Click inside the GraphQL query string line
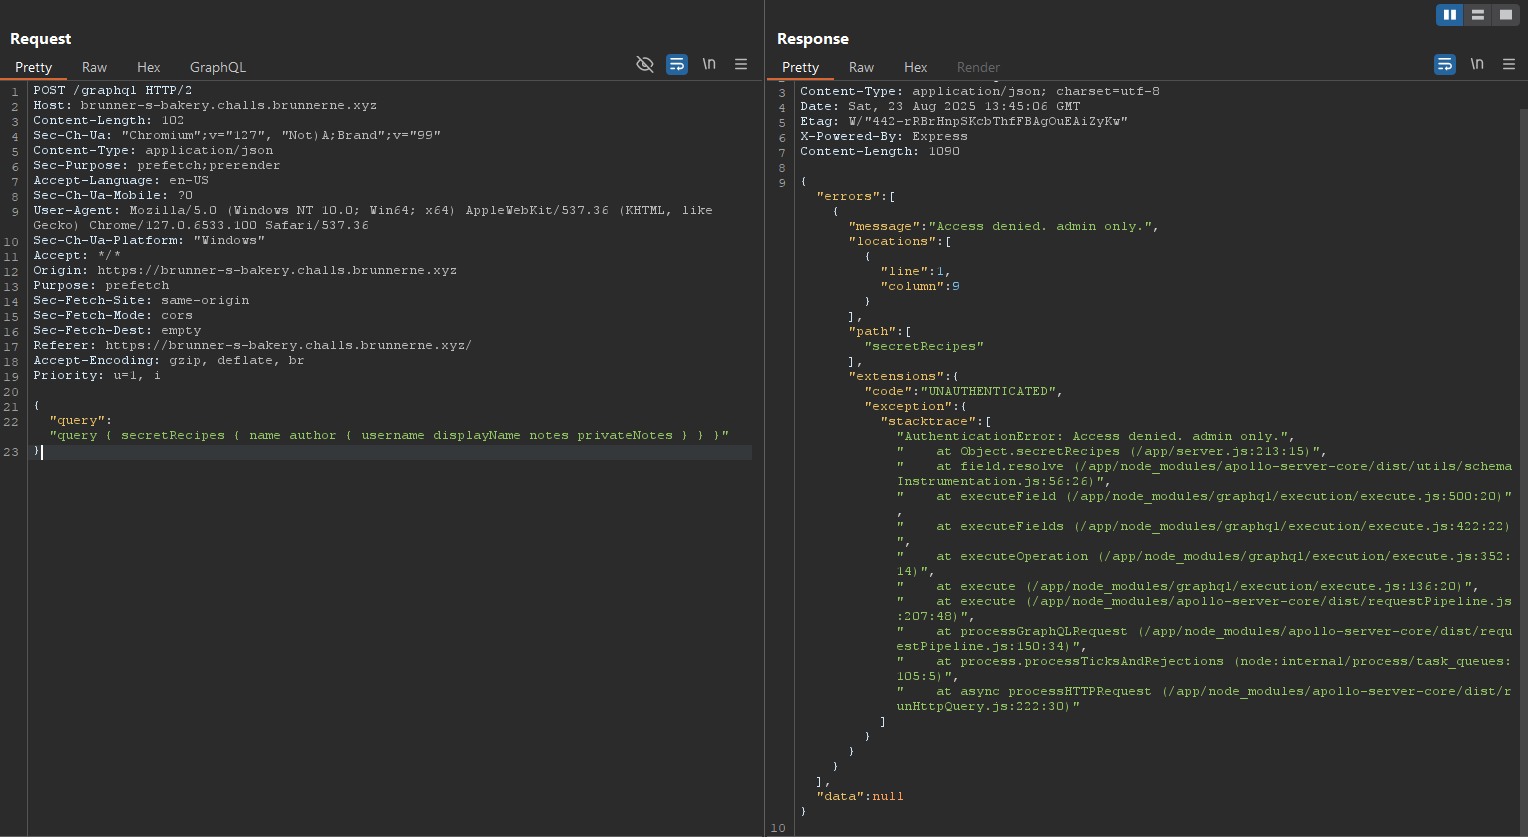The image size is (1528, 837). (389, 436)
